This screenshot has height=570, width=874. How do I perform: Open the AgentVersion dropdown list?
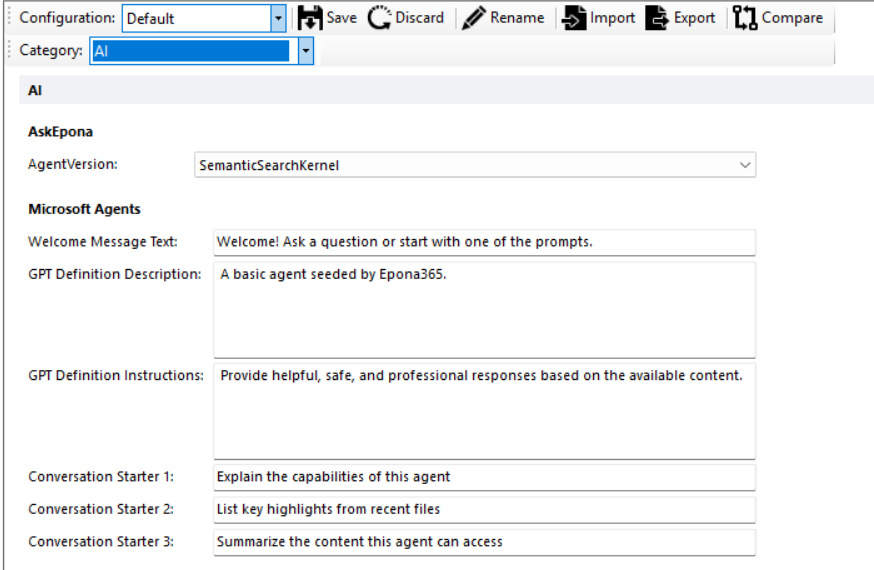pos(744,165)
